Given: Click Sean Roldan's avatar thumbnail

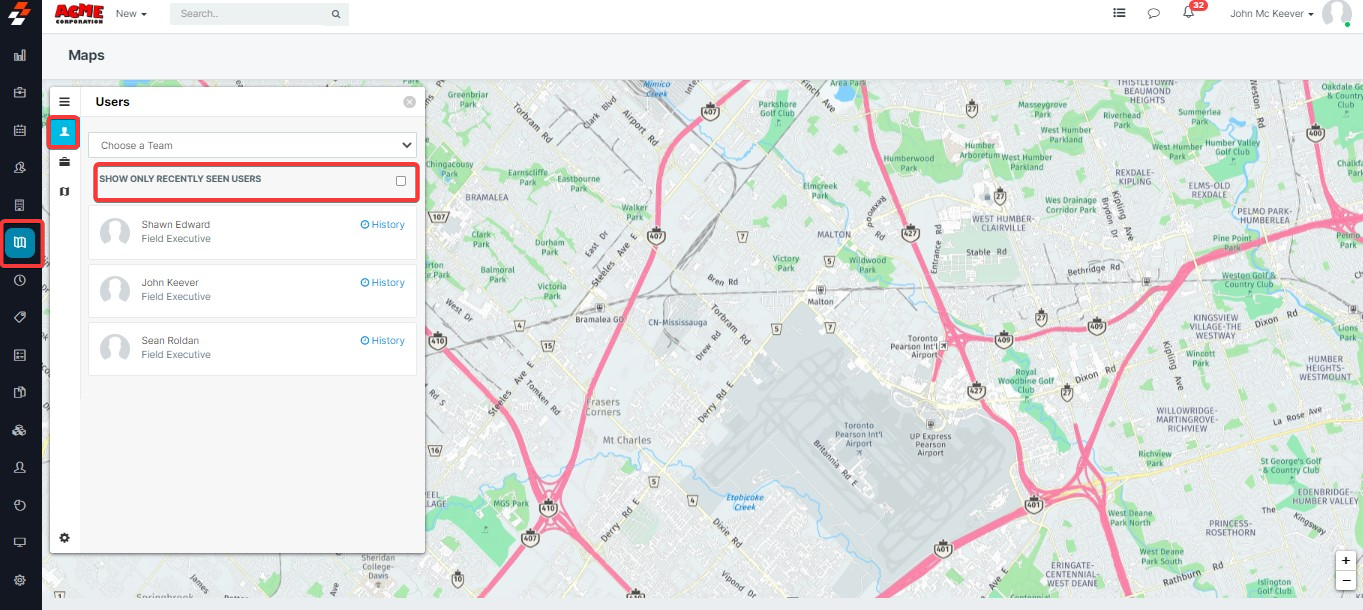Looking at the screenshot, I should point(115,348).
